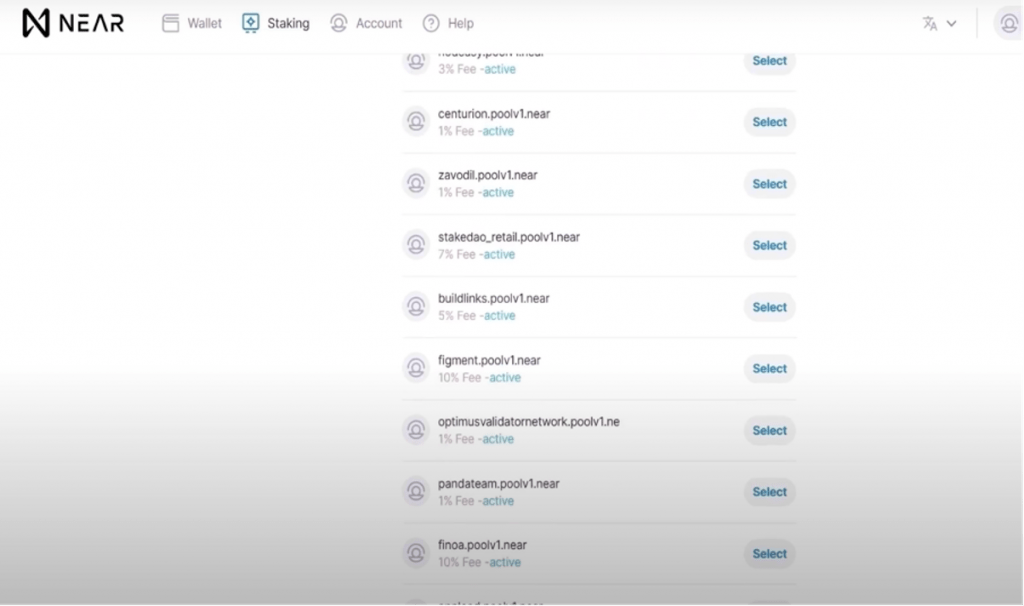Select the zavodil.poolv1.near validator
Viewport: 1024px width, 606px height.
pos(769,184)
